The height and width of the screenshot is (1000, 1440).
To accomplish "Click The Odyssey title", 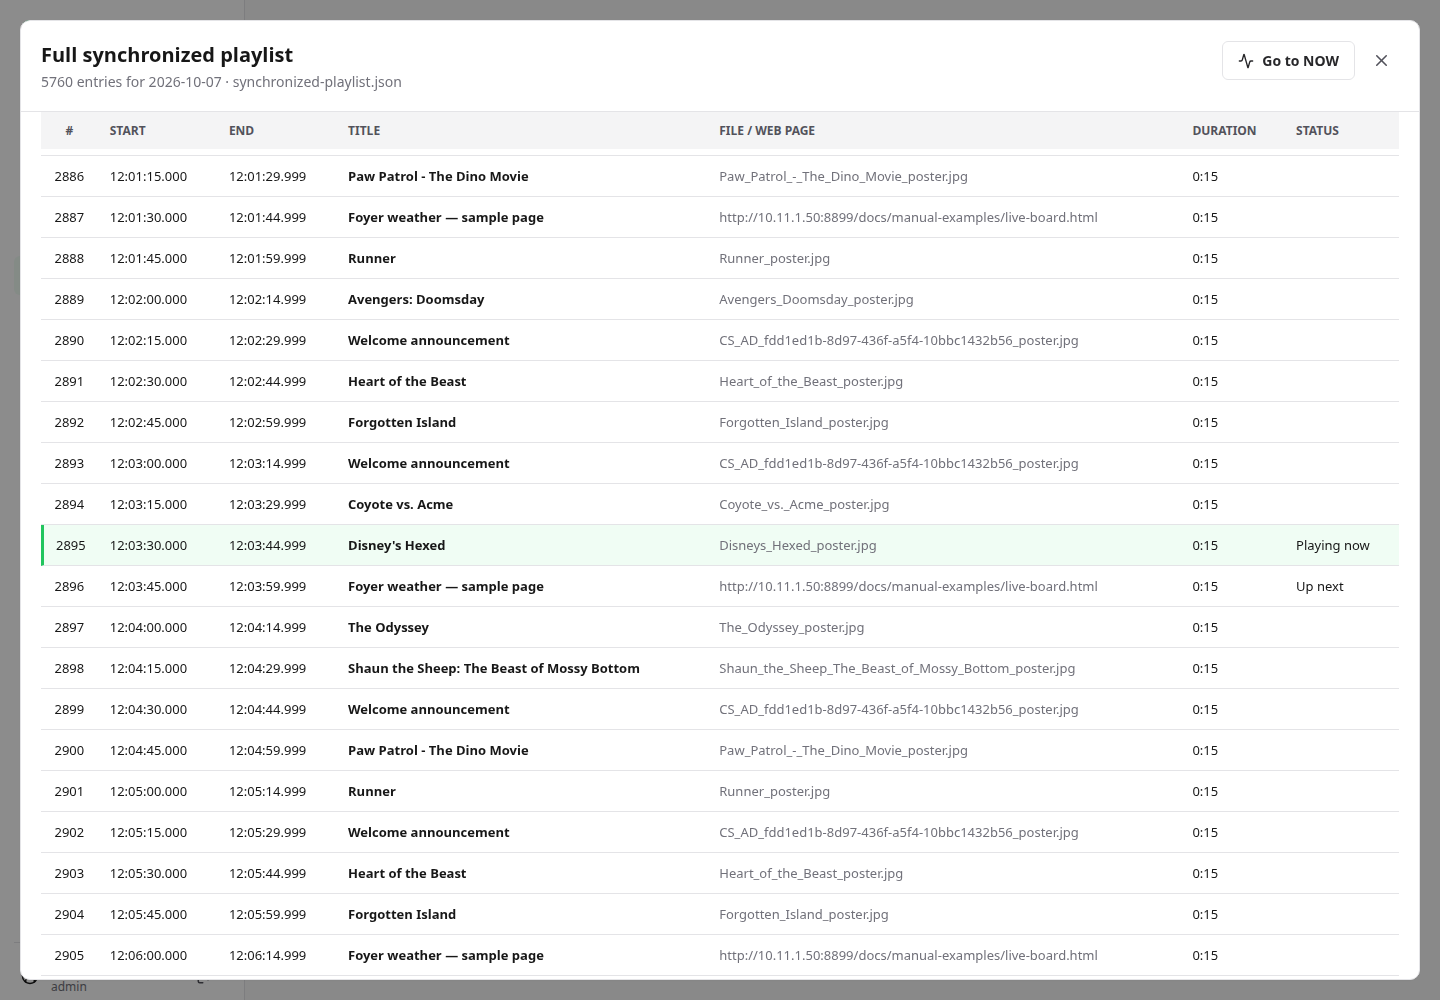I will pyautogui.click(x=388, y=628).
